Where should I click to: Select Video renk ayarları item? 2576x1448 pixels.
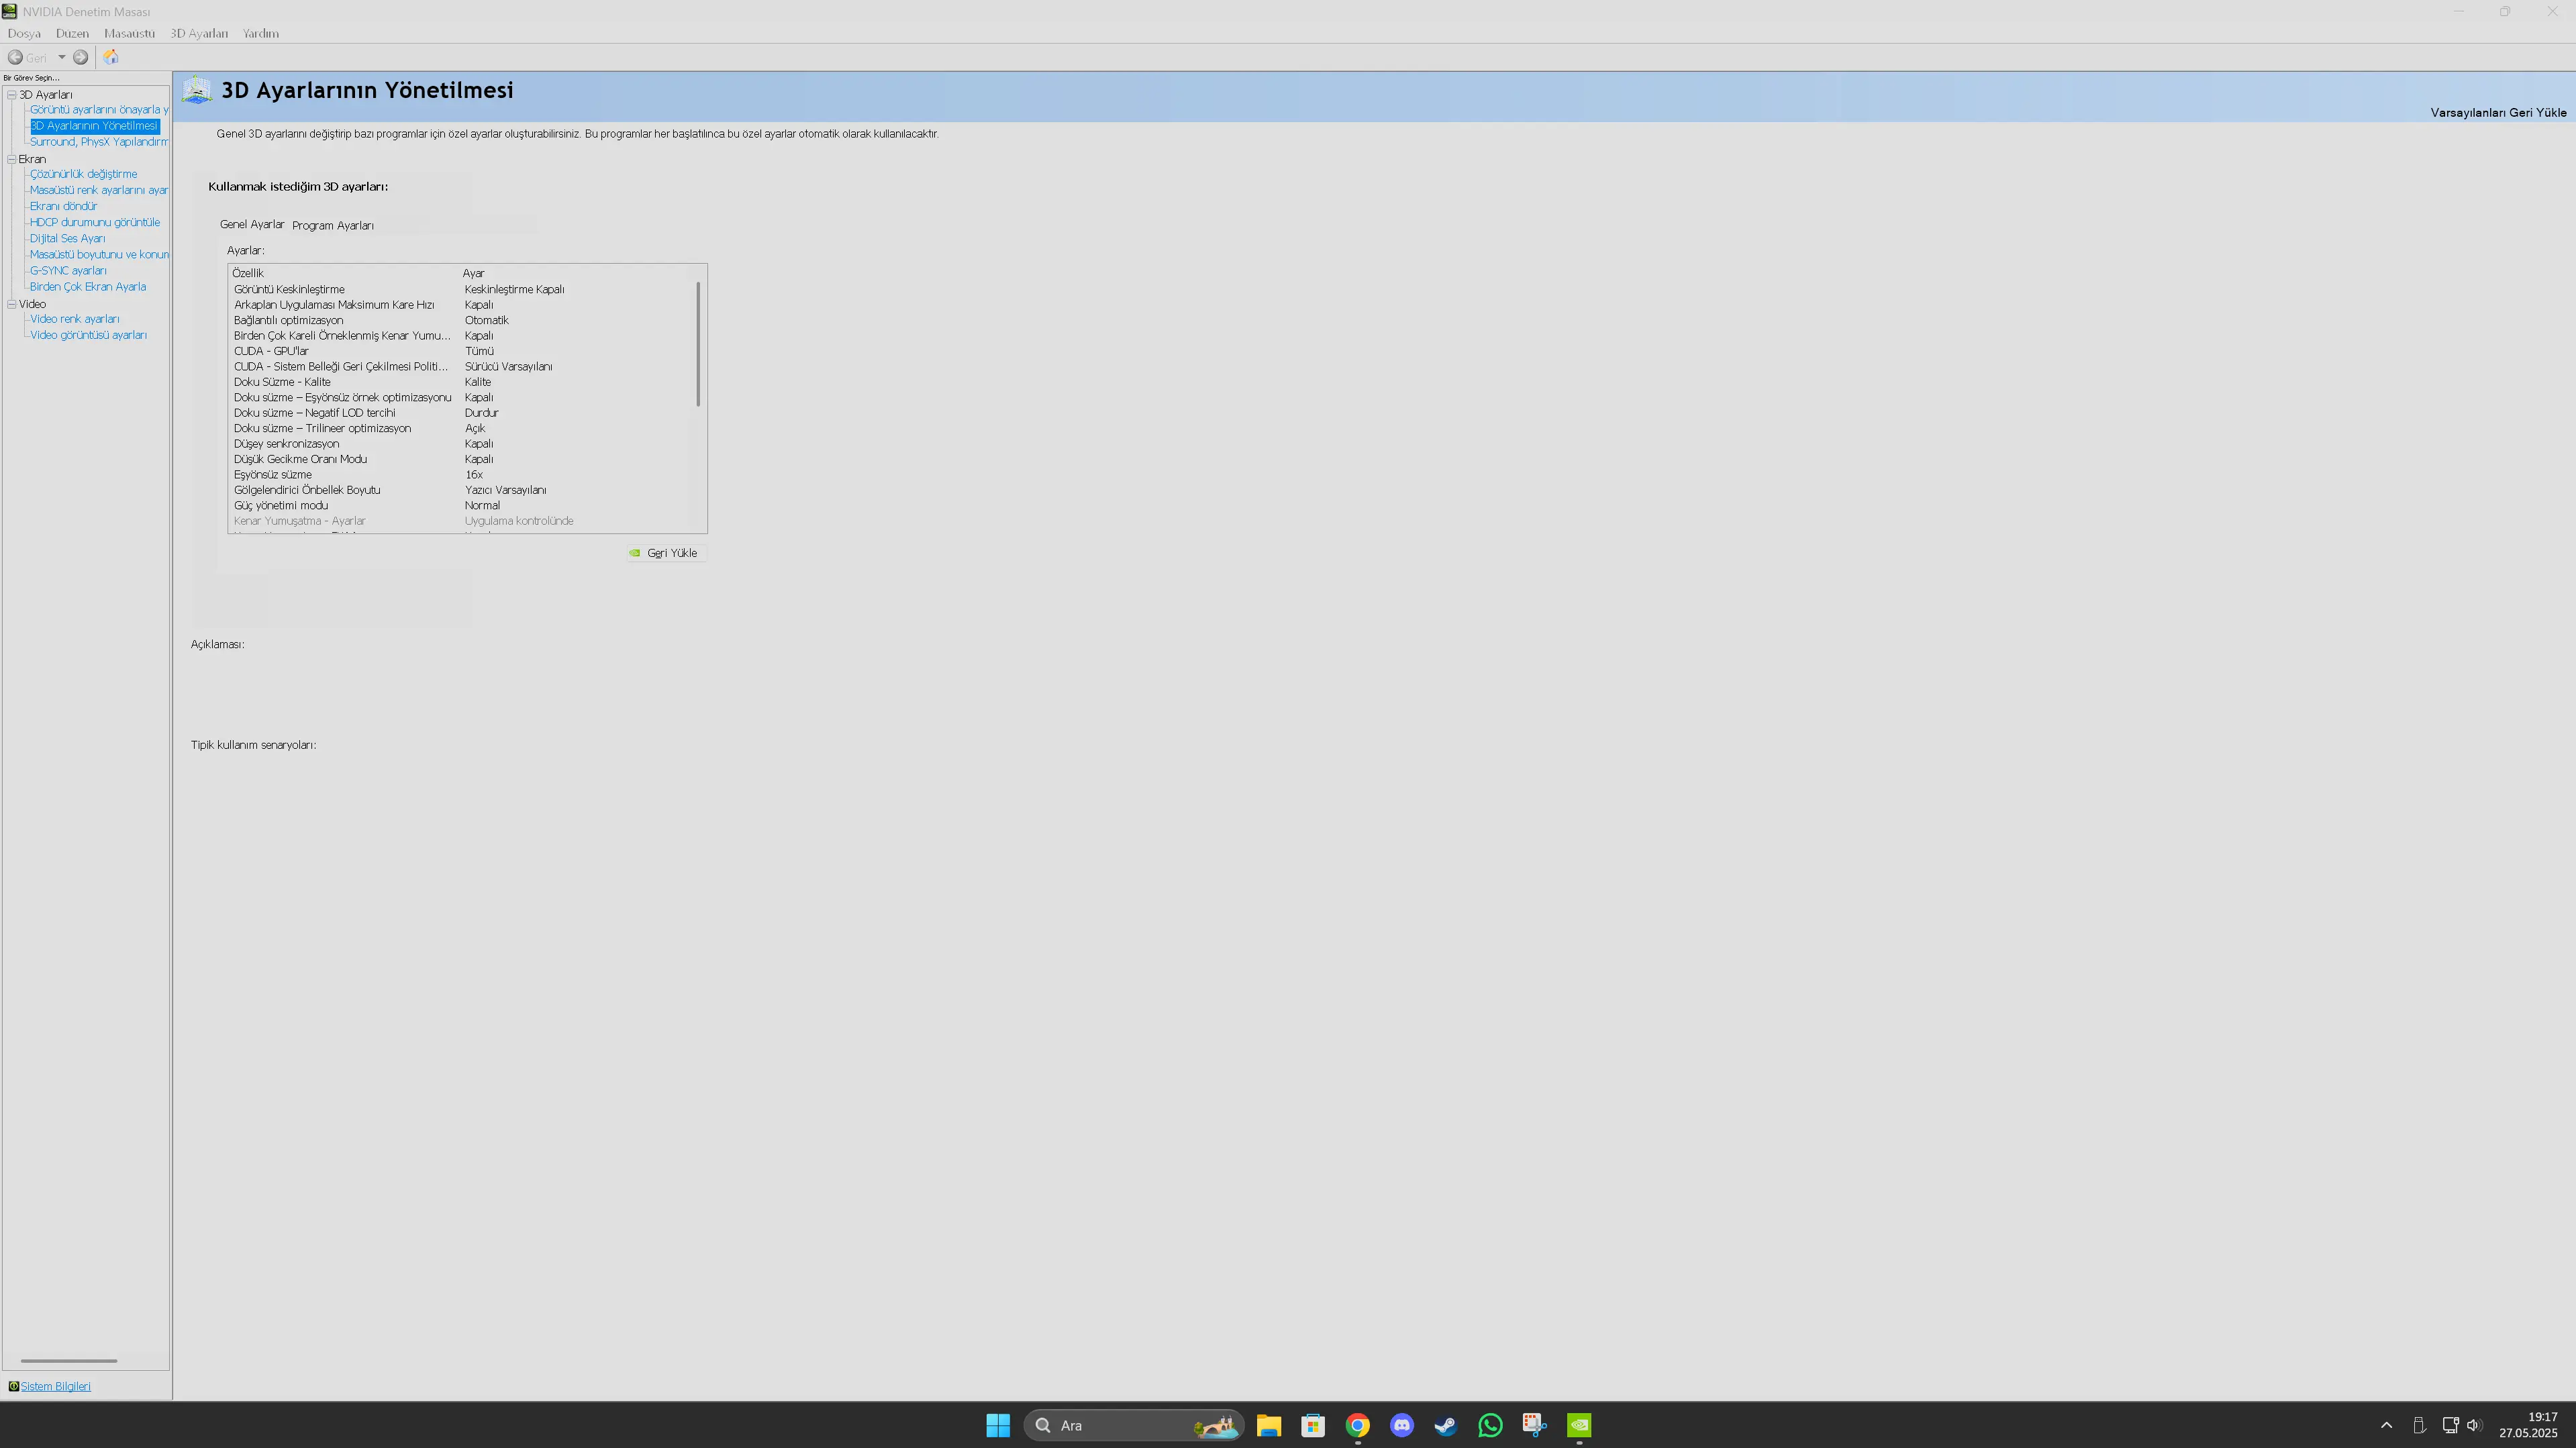tap(74, 319)
